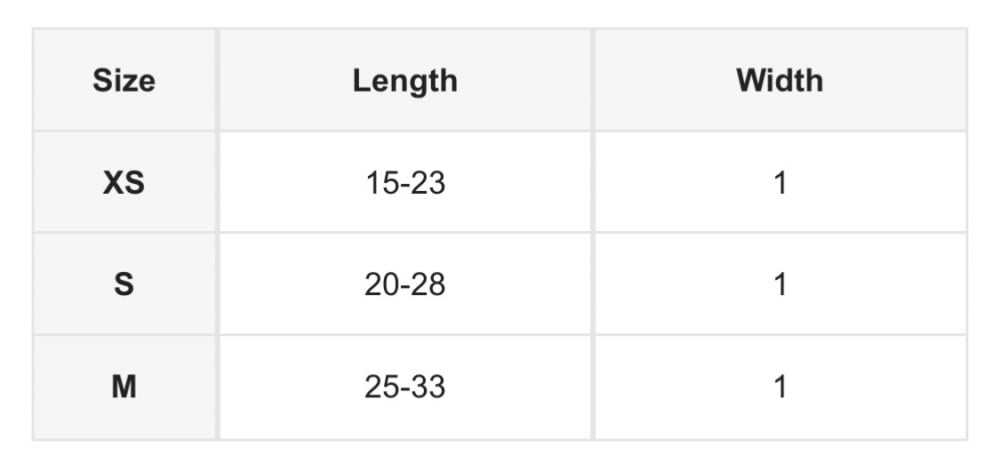This screenshot has height=463, width=1000.
Task: Pick the length cell for size M
Action: pyautogui.click(x=405, y=387)
